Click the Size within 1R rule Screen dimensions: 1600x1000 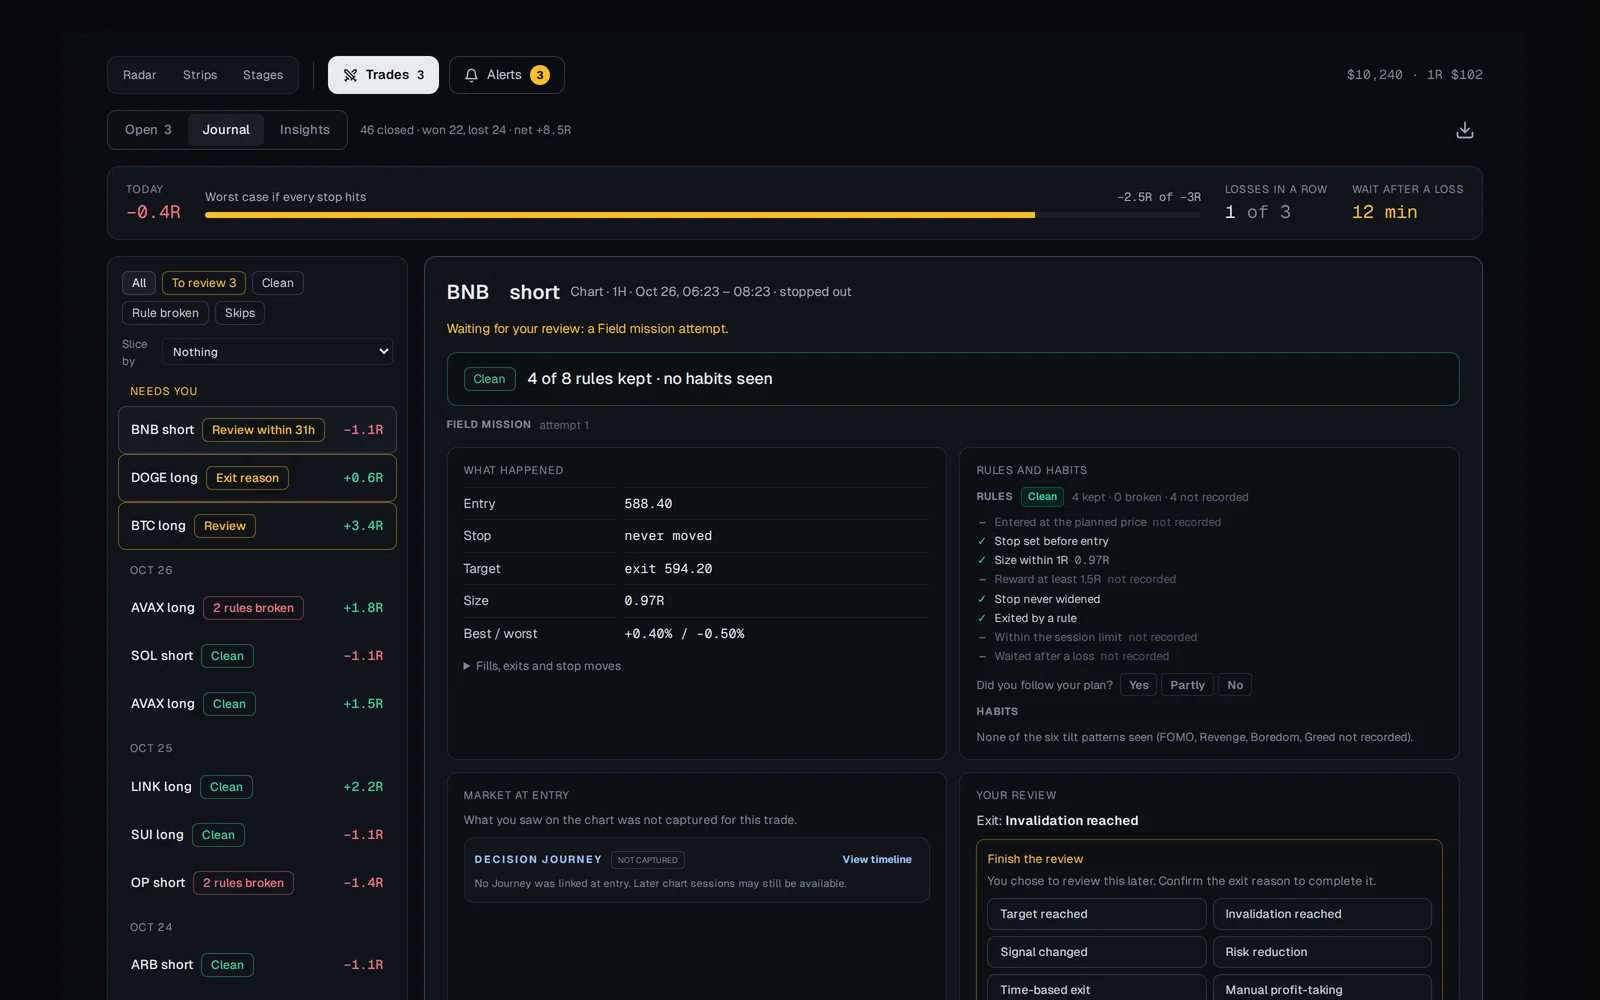pyautogui.click(x=1031, y=560)
